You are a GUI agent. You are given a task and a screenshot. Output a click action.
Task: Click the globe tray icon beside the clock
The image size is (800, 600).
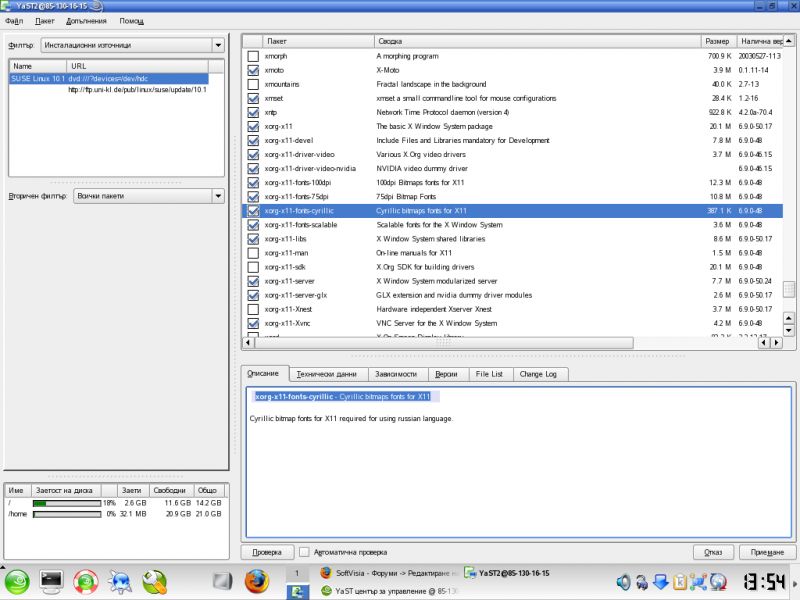(718, 582)
